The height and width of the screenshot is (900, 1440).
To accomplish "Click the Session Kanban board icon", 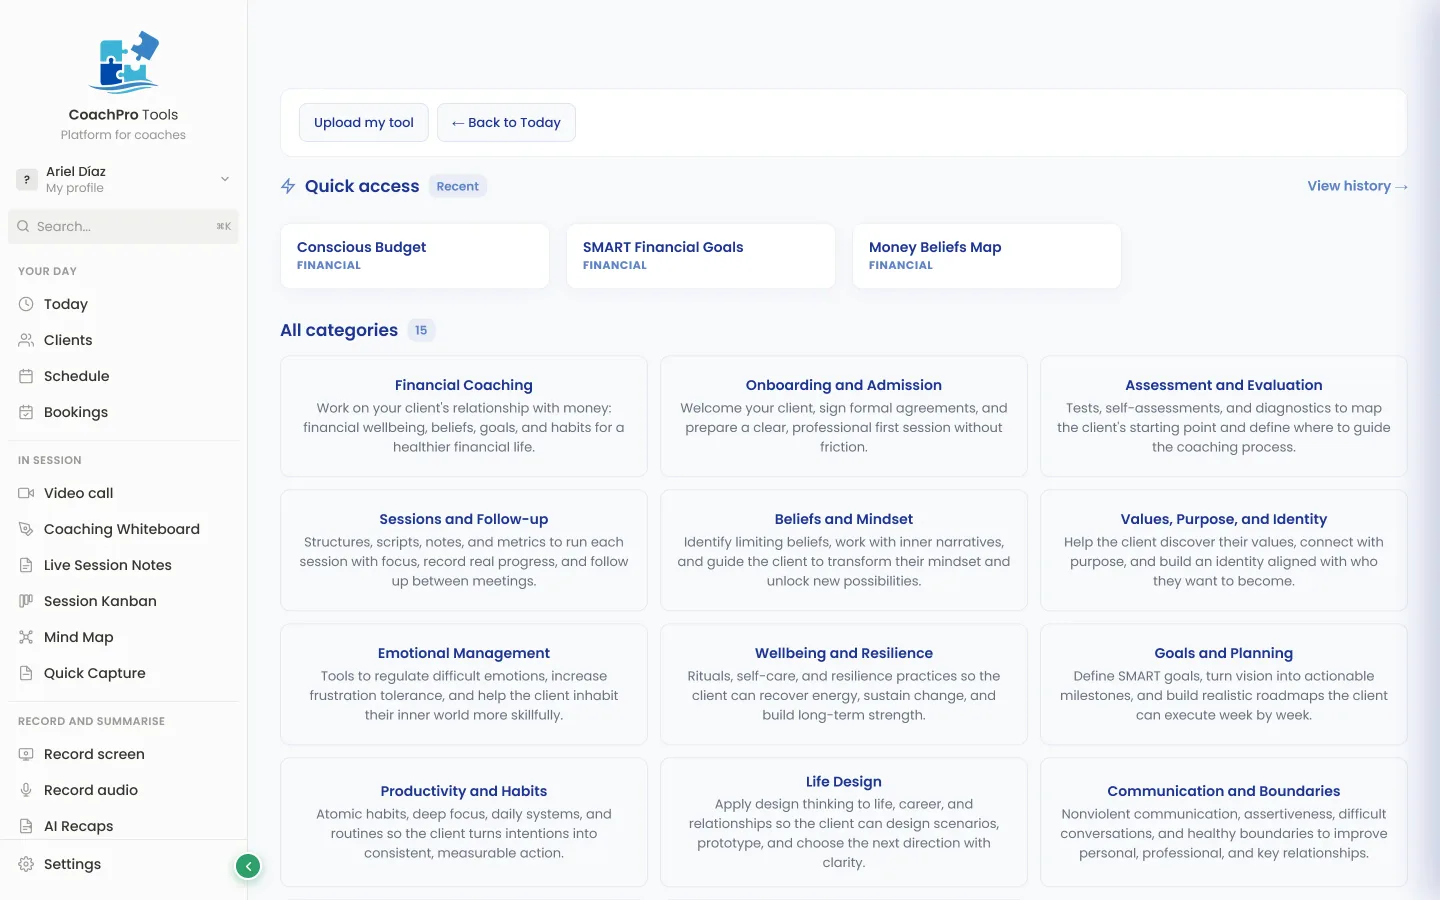I will point(26,601).
